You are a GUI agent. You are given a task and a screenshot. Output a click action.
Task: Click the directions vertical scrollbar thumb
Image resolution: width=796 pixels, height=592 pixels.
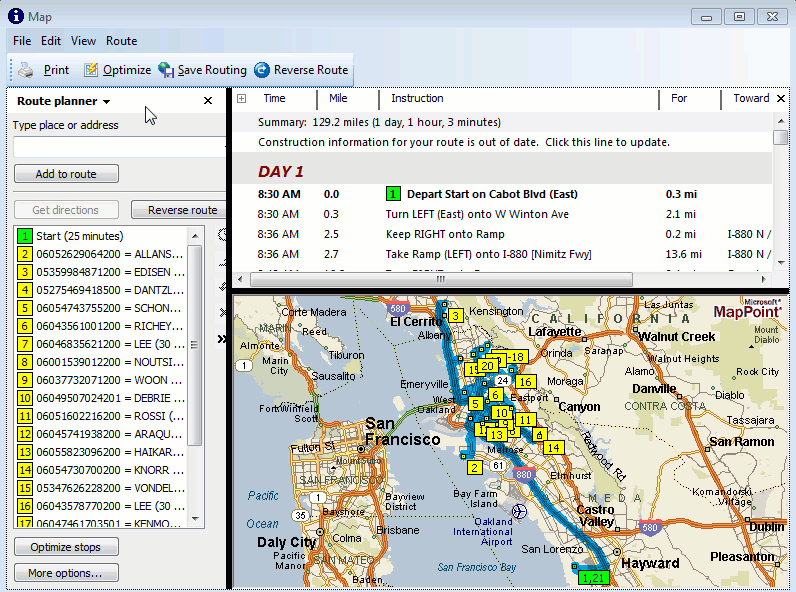tap(781, 137)
